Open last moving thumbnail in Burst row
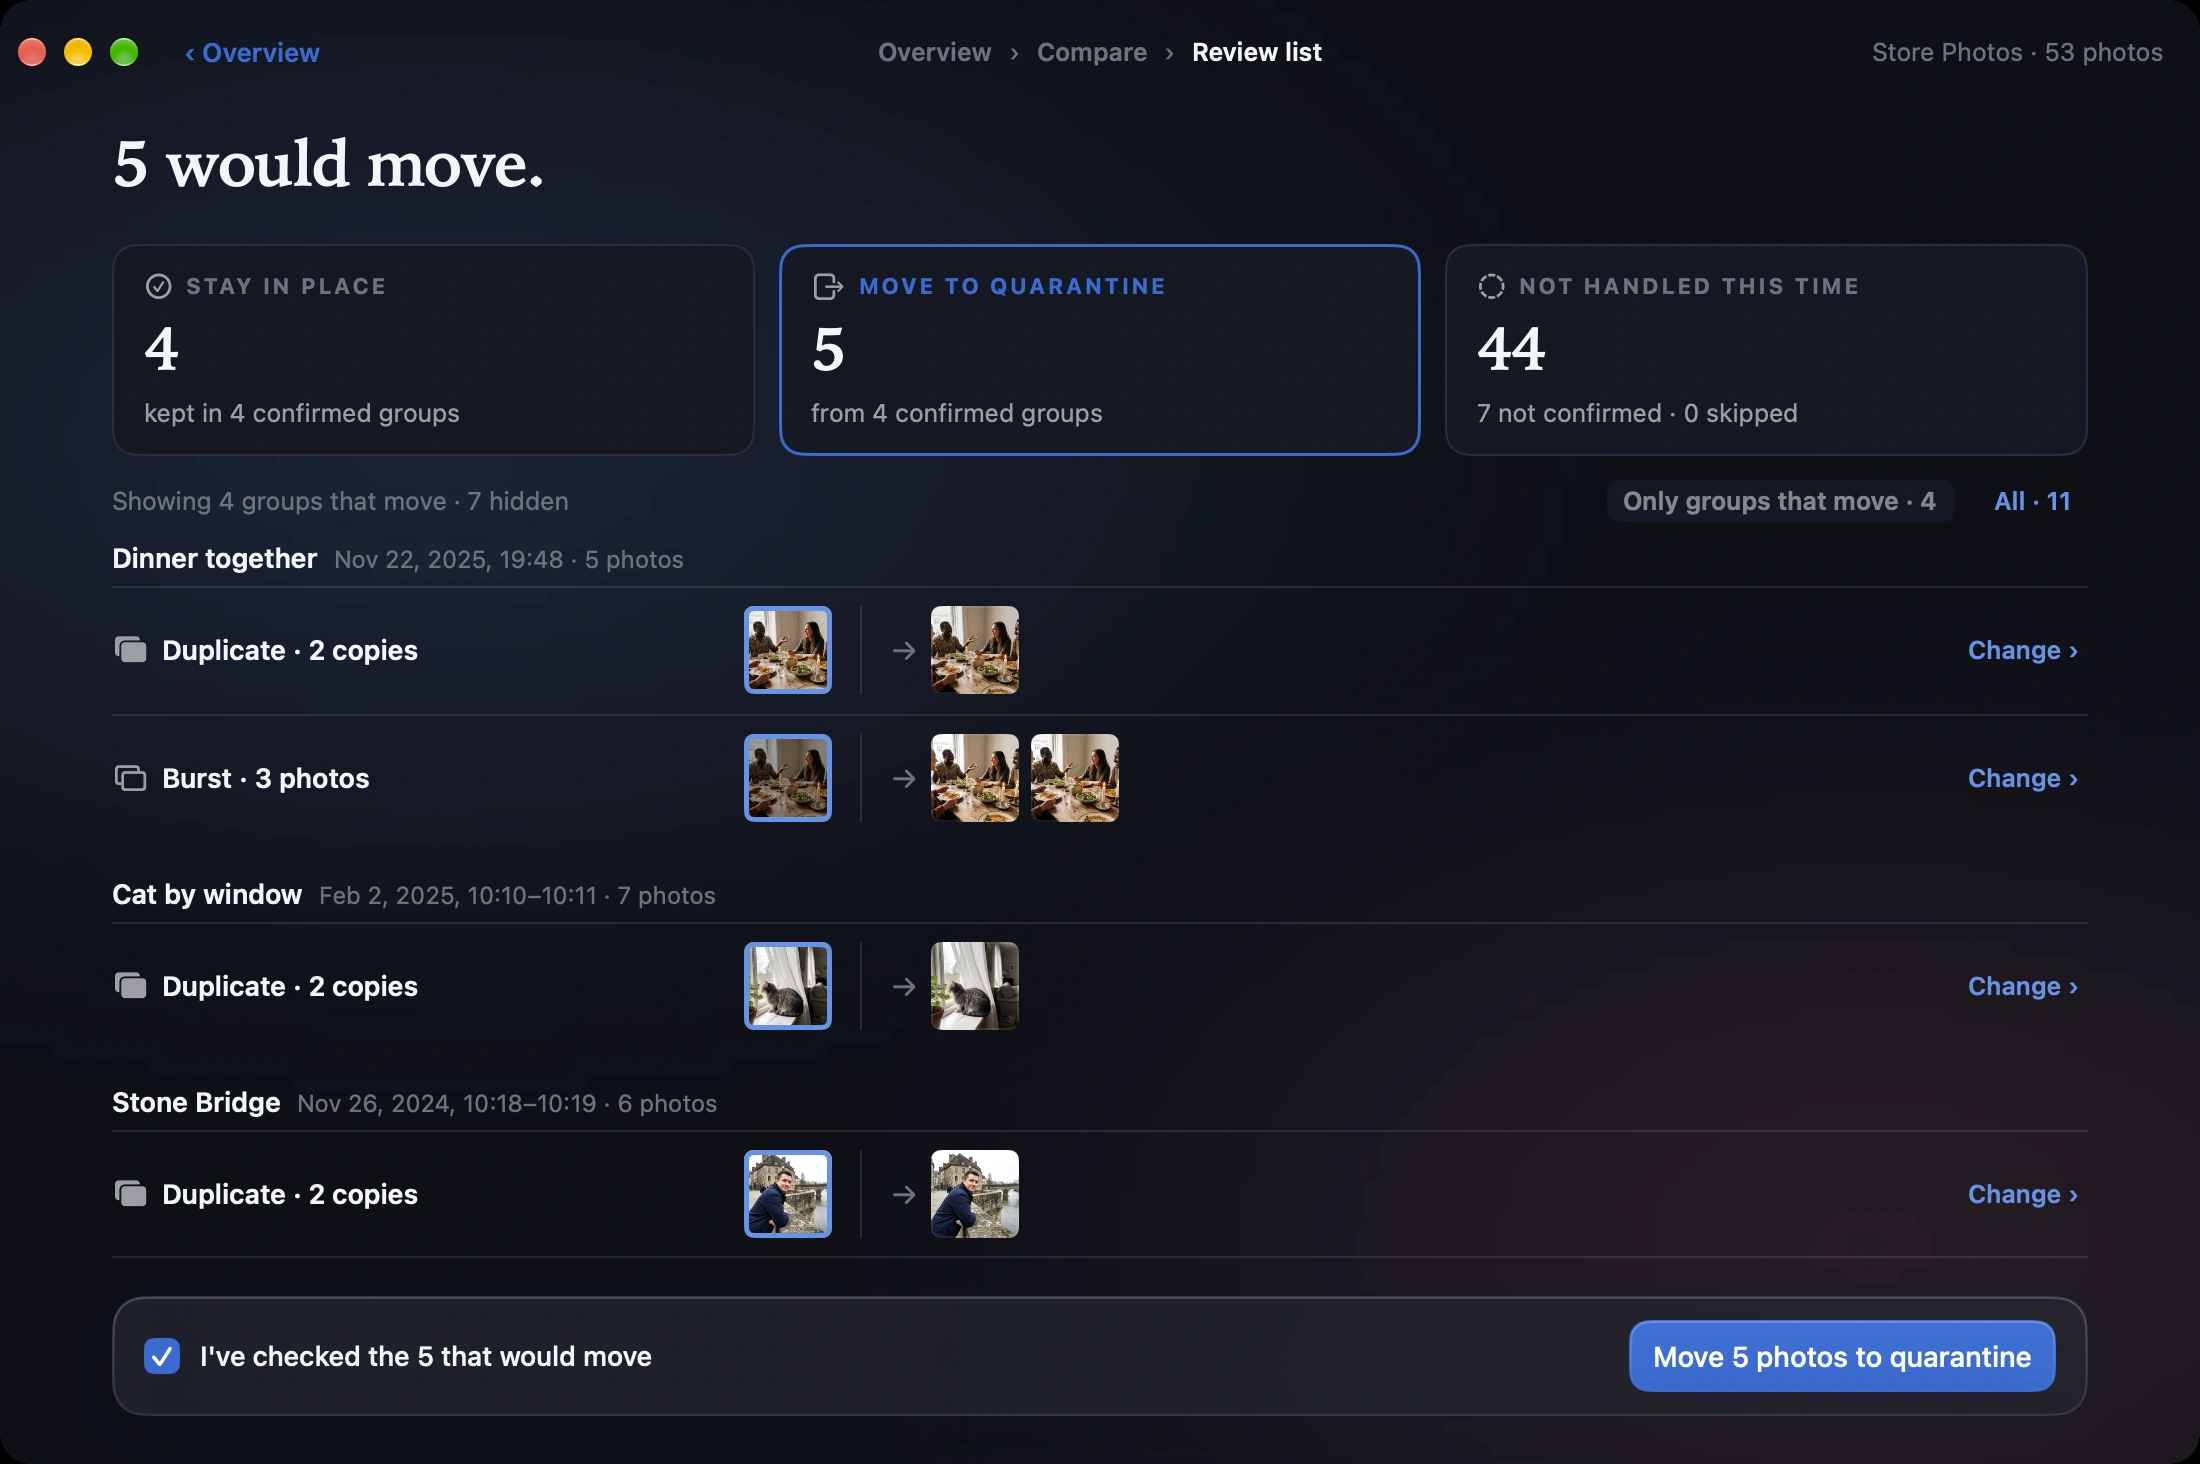This screenshot has width=2200, height=1464. coord(1075,778)
